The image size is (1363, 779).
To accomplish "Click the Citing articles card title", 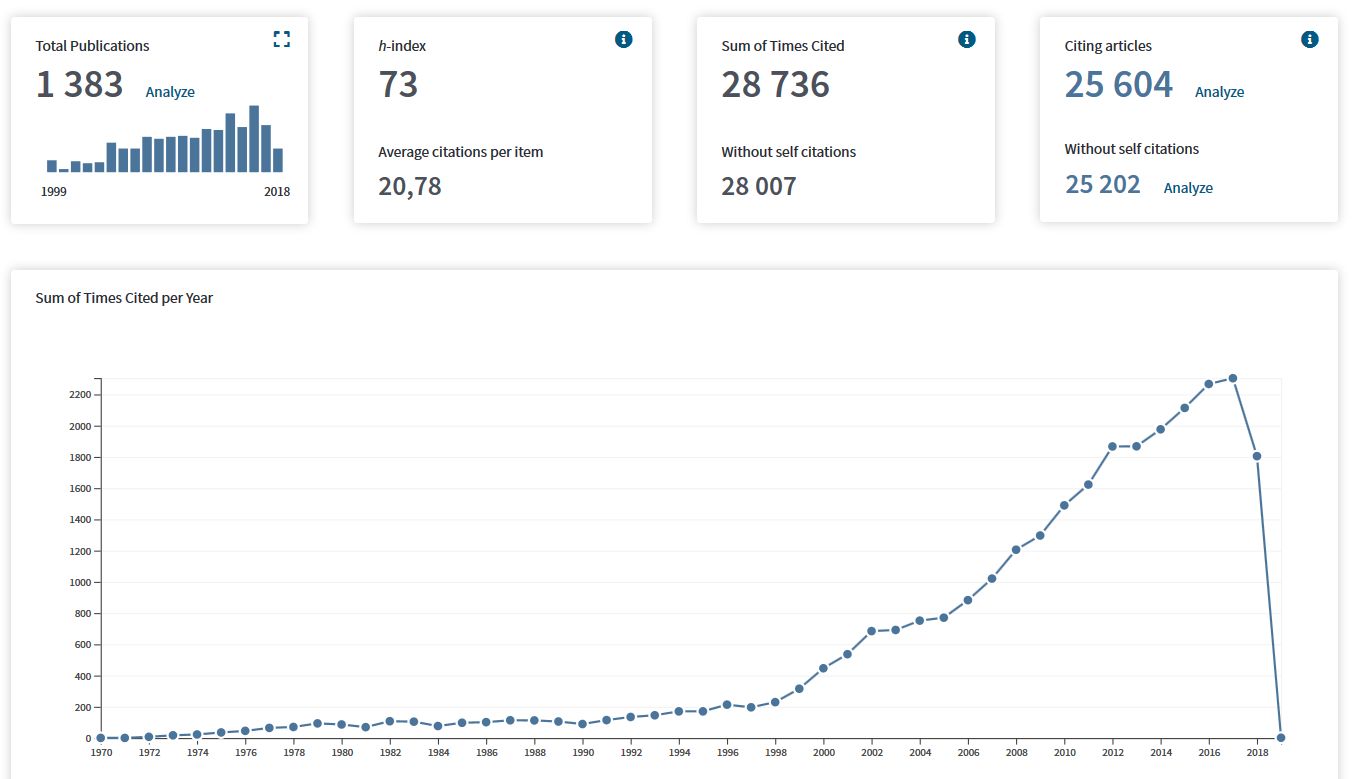I will [x=1108, y=46].
